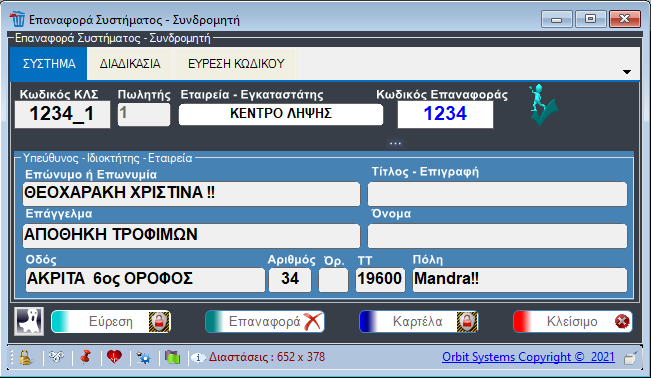Click the ghost icon button

[x=29, y=321]
